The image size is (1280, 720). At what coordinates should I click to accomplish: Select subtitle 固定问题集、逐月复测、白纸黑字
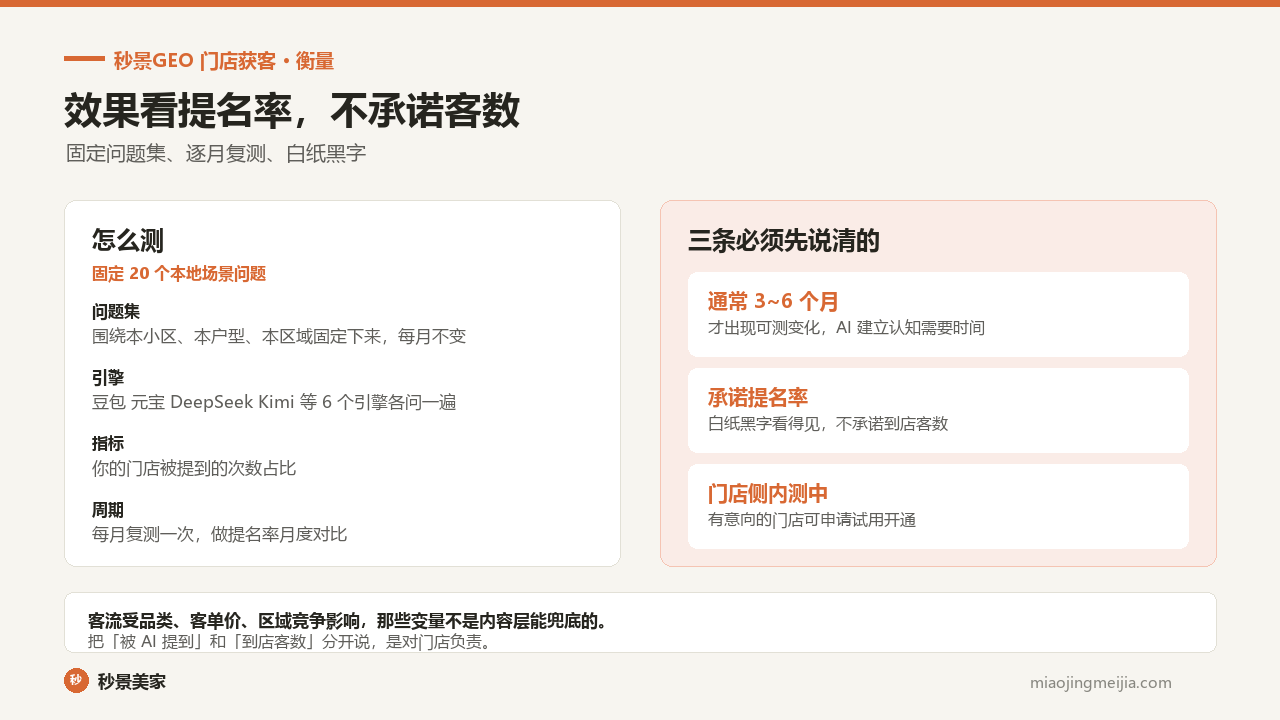click(x=216, y=154)
